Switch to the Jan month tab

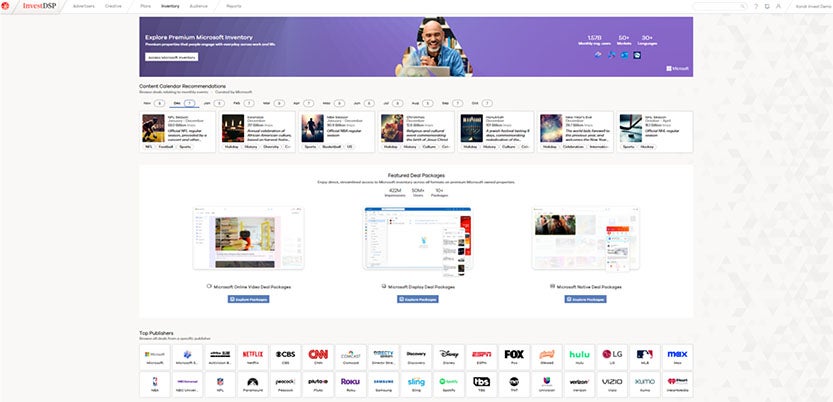pos(213,103)
